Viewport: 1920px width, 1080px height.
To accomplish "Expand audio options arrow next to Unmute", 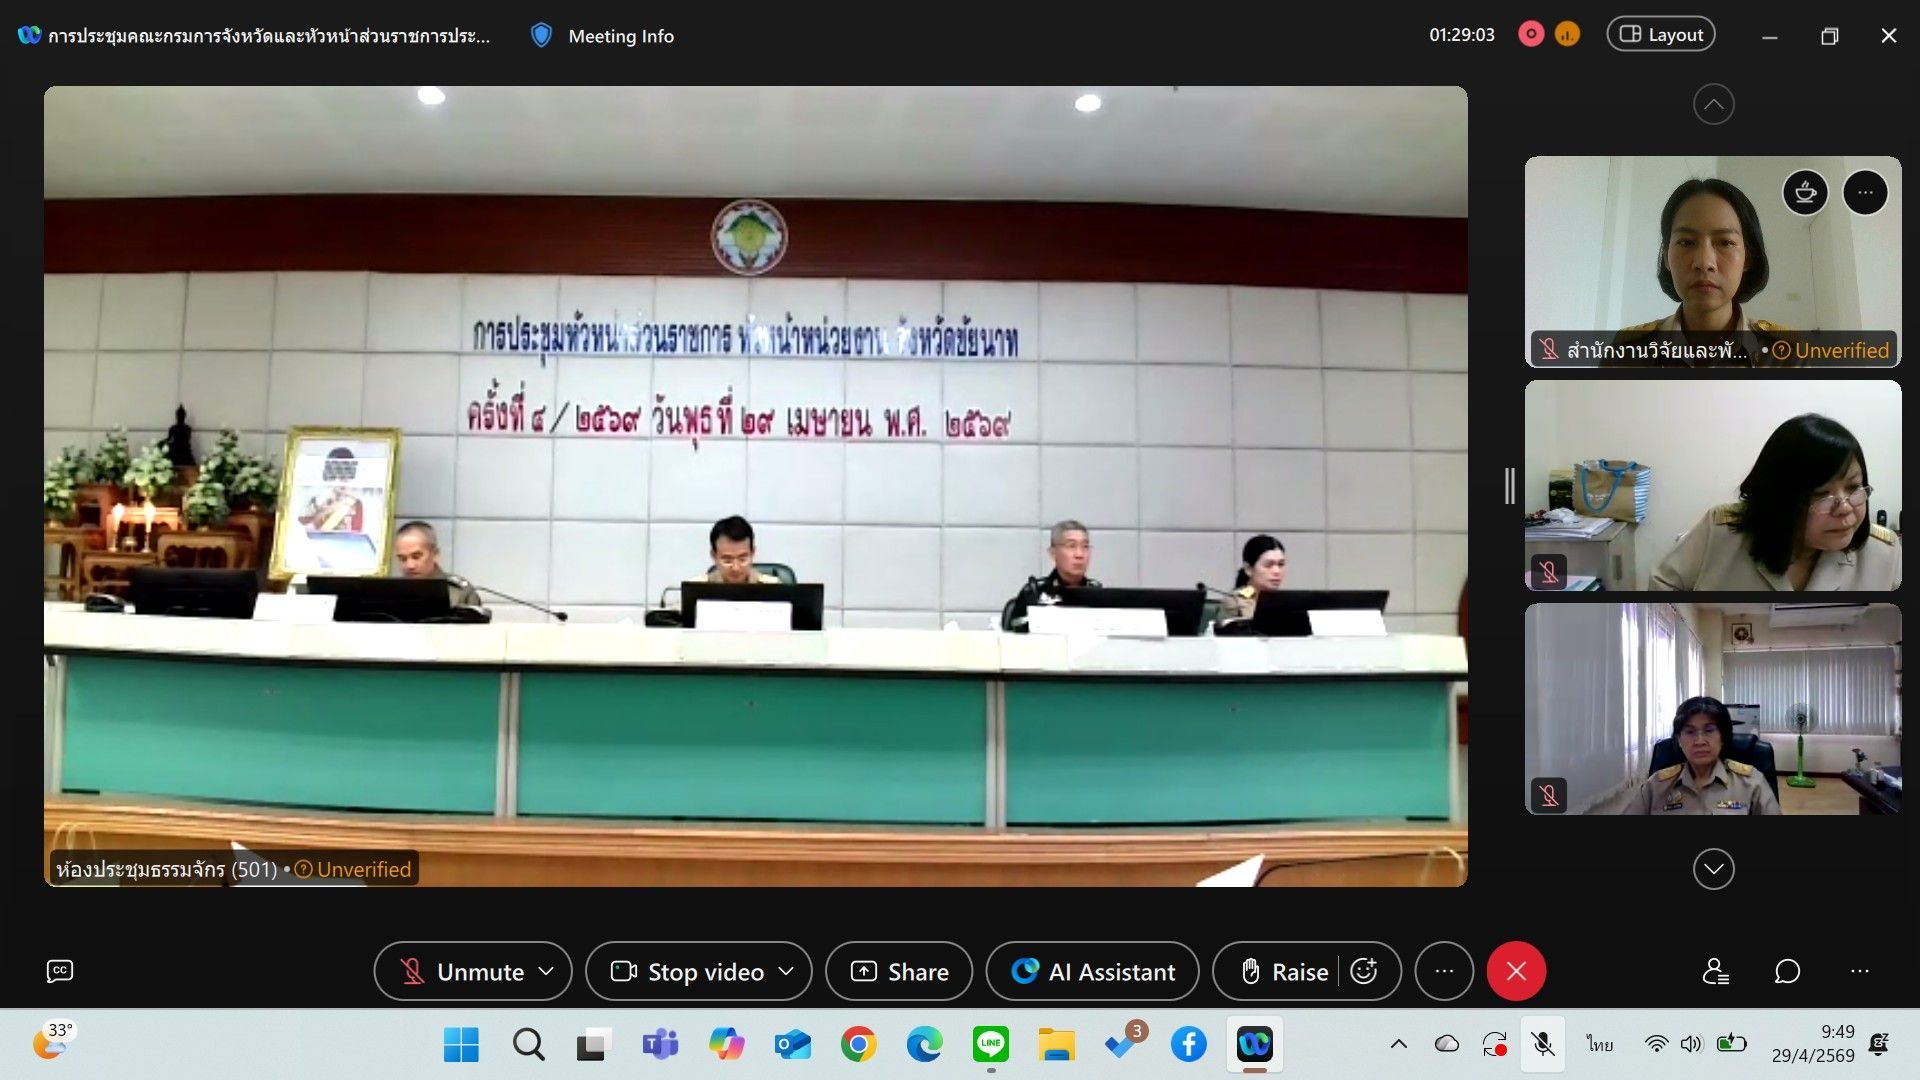I will (x=546, y=971).
